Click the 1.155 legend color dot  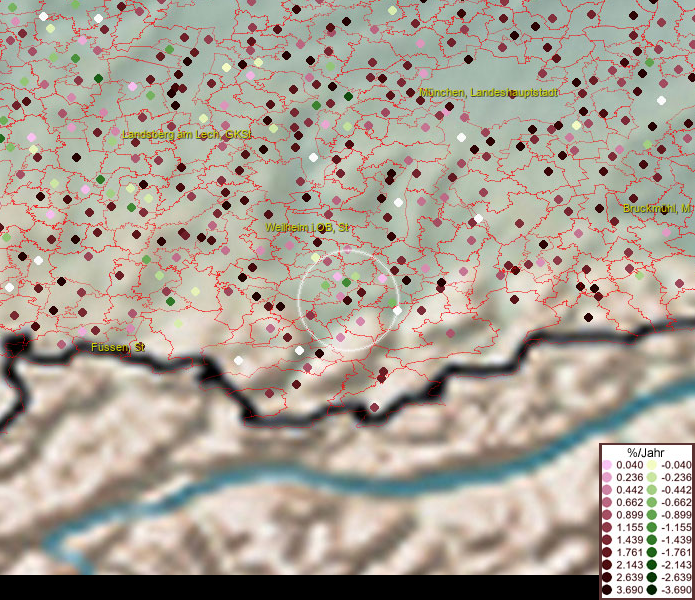608,525
